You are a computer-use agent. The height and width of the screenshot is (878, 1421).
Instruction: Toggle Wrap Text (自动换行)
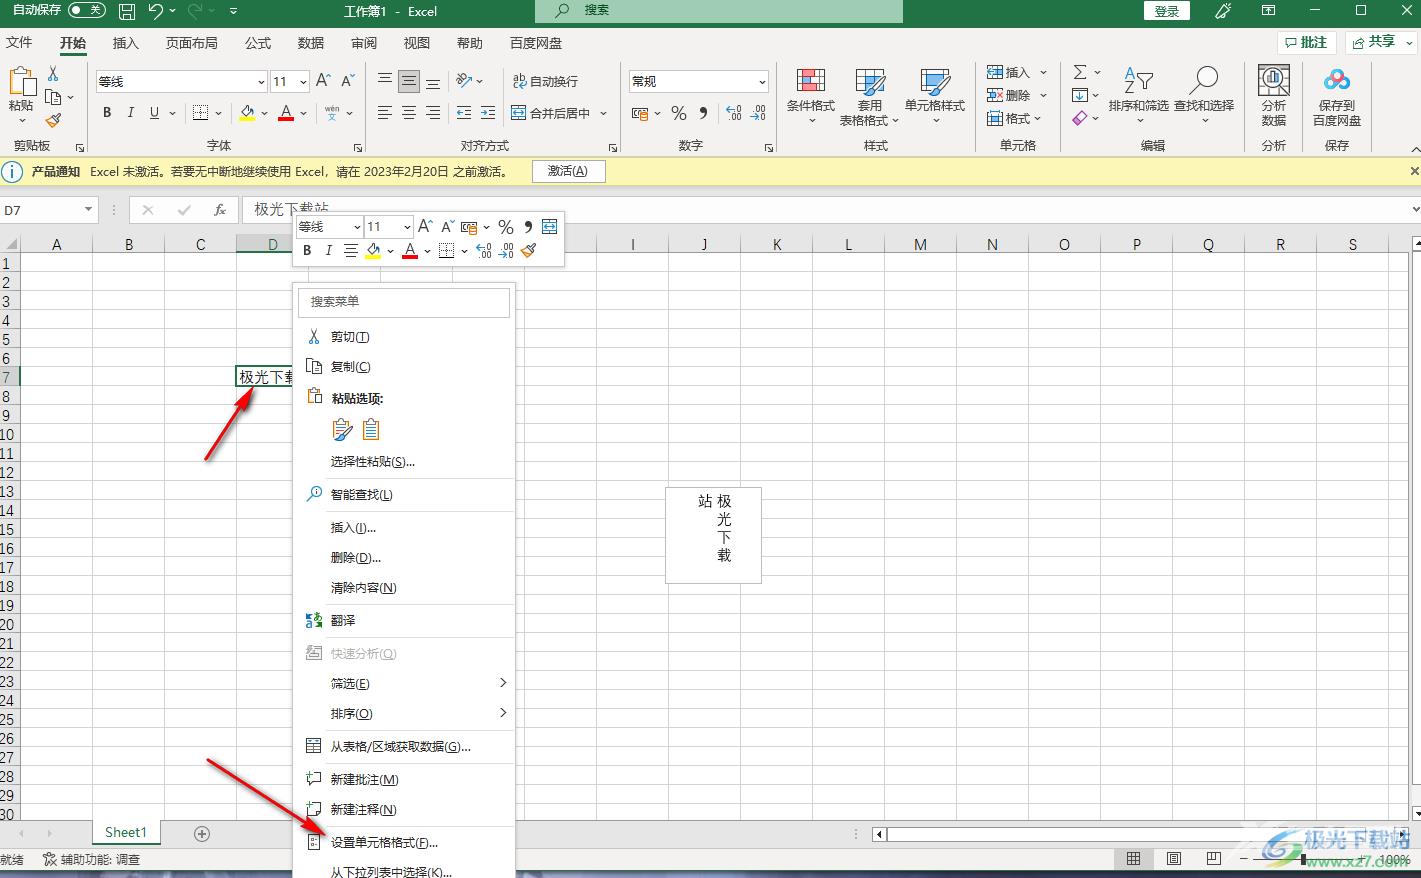pos(545,81)
